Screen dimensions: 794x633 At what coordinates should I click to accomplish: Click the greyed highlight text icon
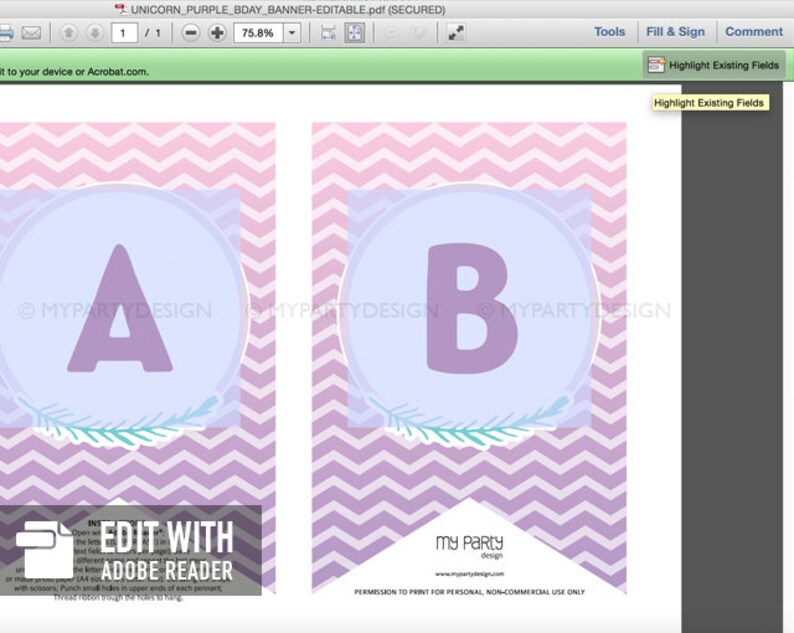point(418,33)
